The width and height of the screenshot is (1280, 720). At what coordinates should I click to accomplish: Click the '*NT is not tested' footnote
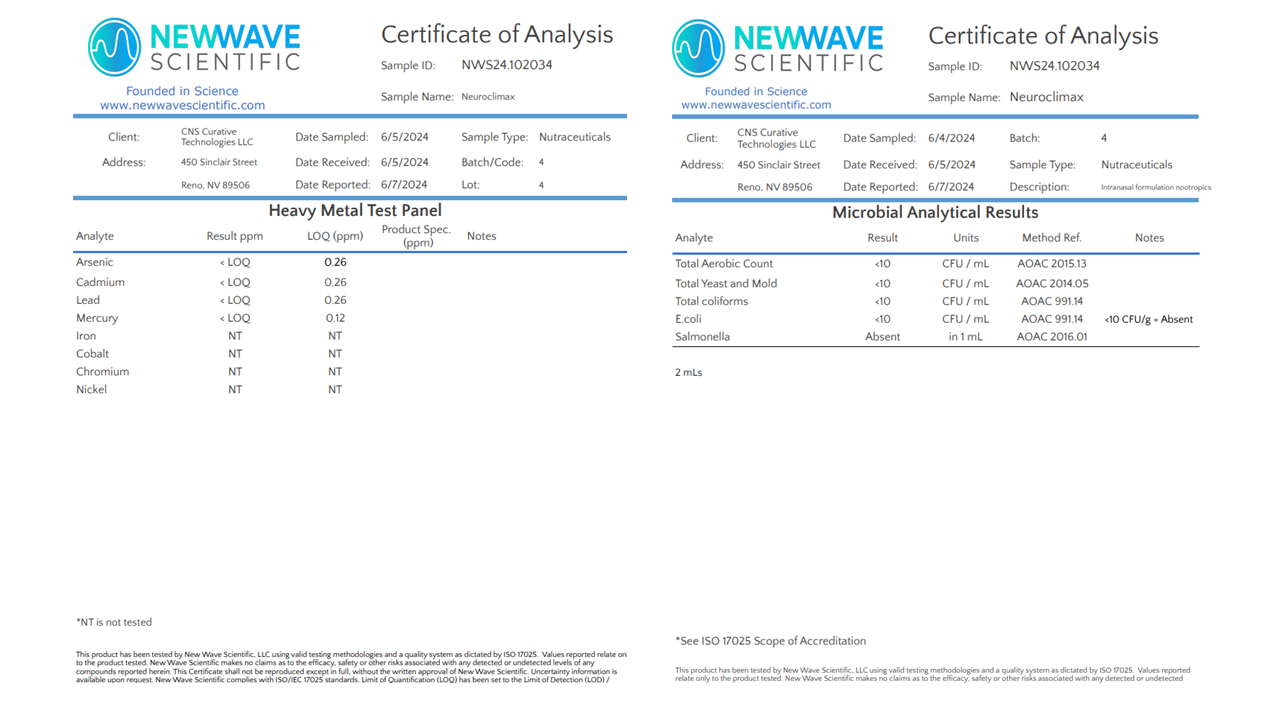click(114, 622)
